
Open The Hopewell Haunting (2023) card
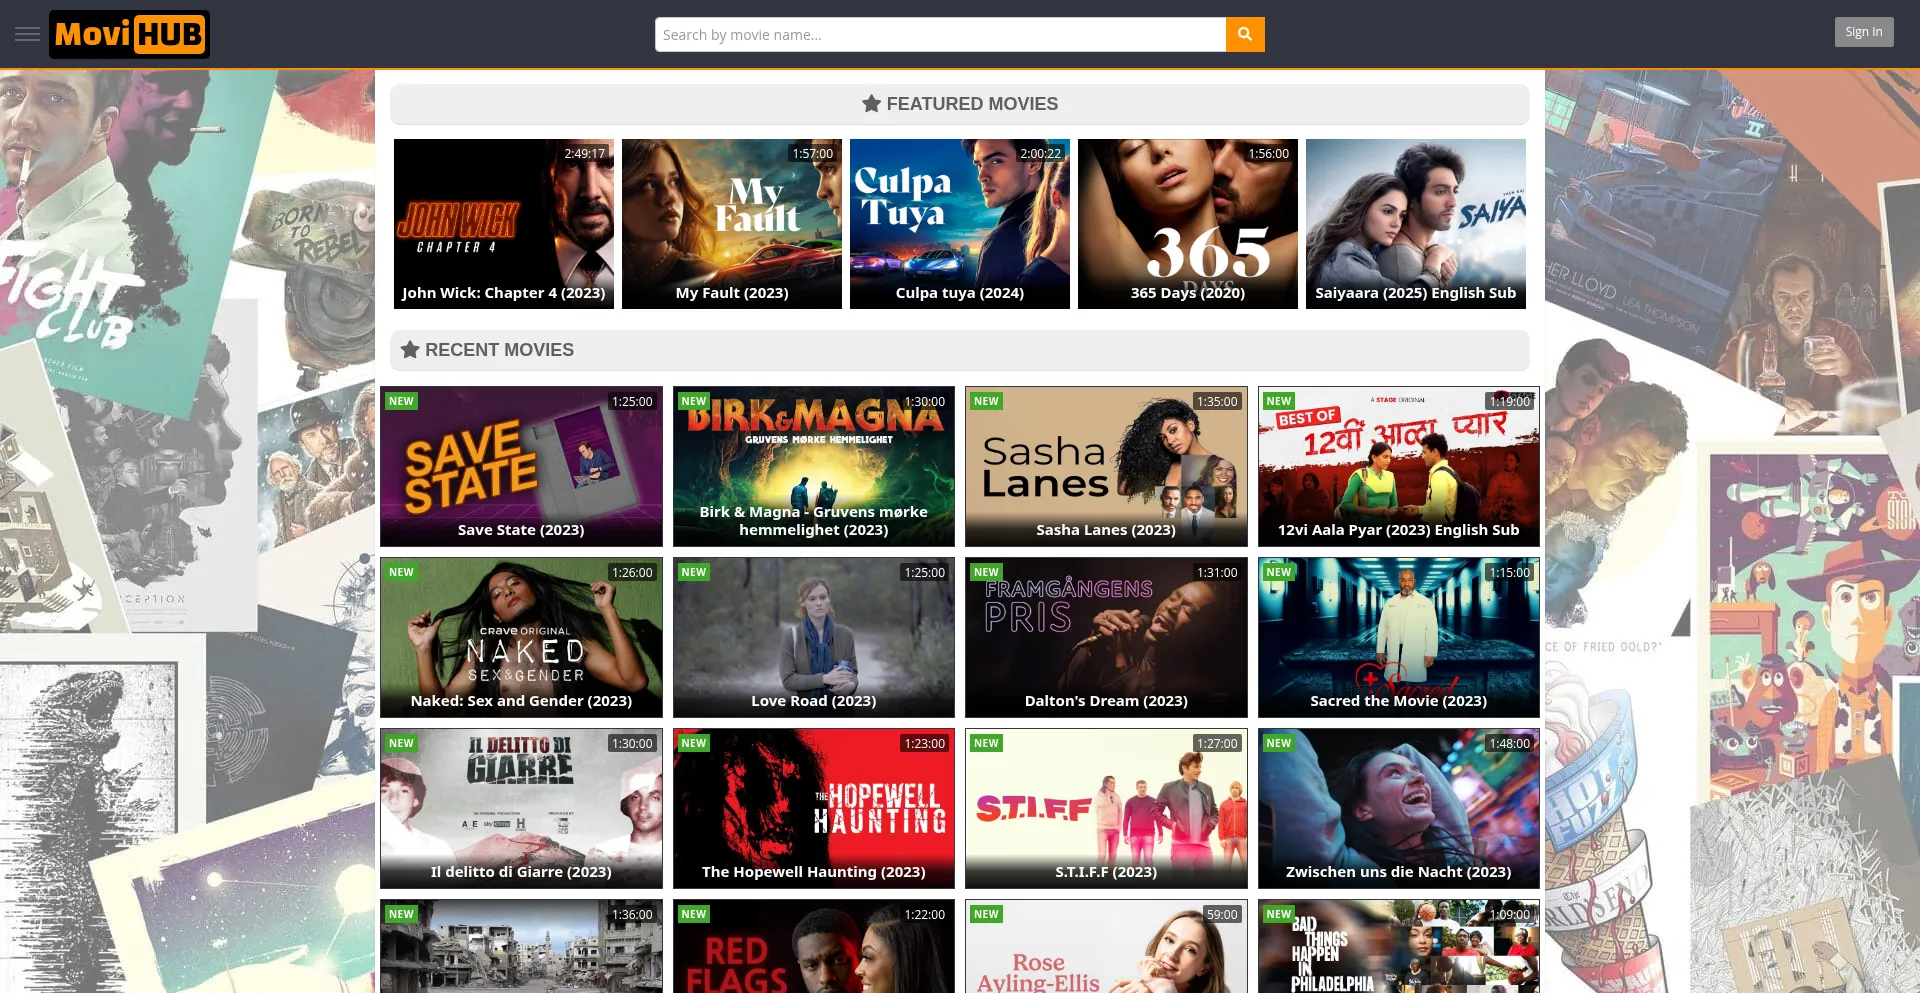click(x=814, y=808)
